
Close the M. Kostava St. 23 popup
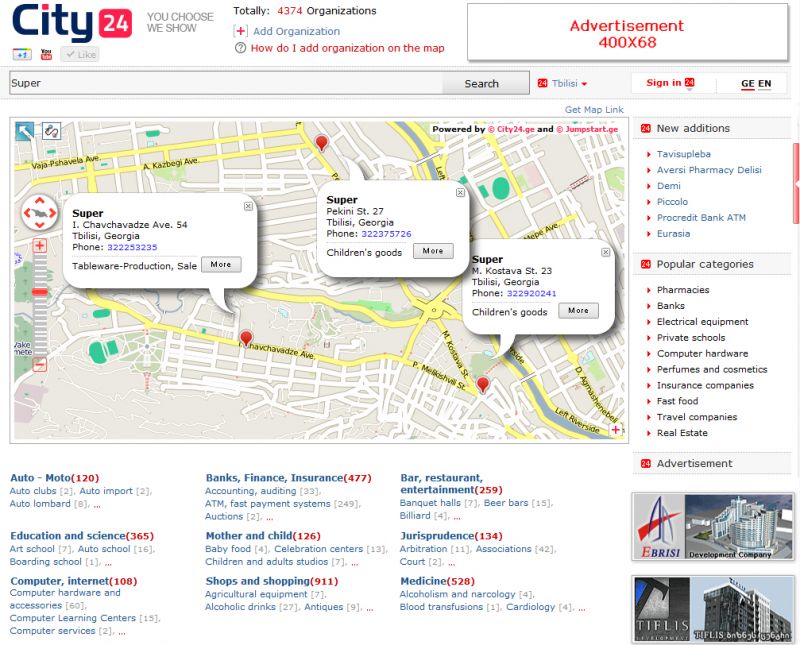coord(605,253)
